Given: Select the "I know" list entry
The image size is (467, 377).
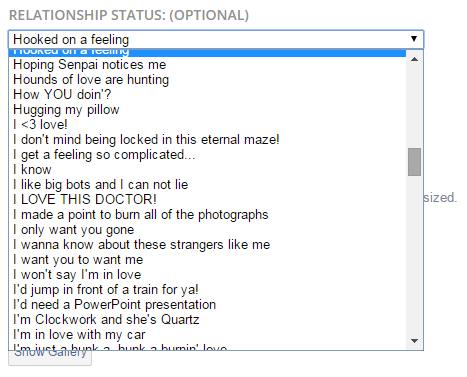Looking at the screenshot, I should tap(207, 170).
